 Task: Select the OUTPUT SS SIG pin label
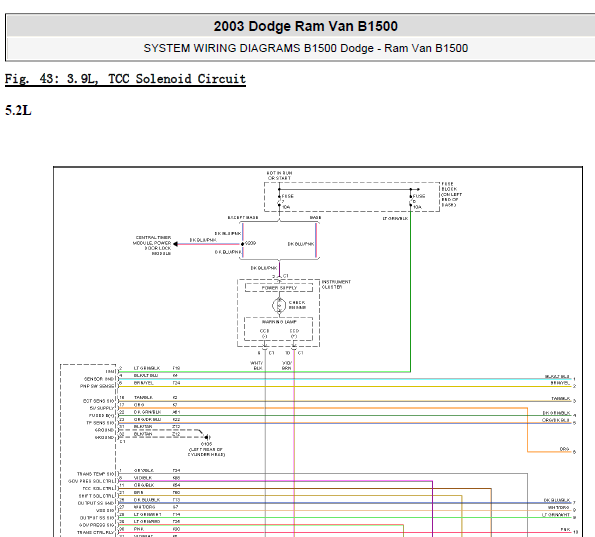97,518
